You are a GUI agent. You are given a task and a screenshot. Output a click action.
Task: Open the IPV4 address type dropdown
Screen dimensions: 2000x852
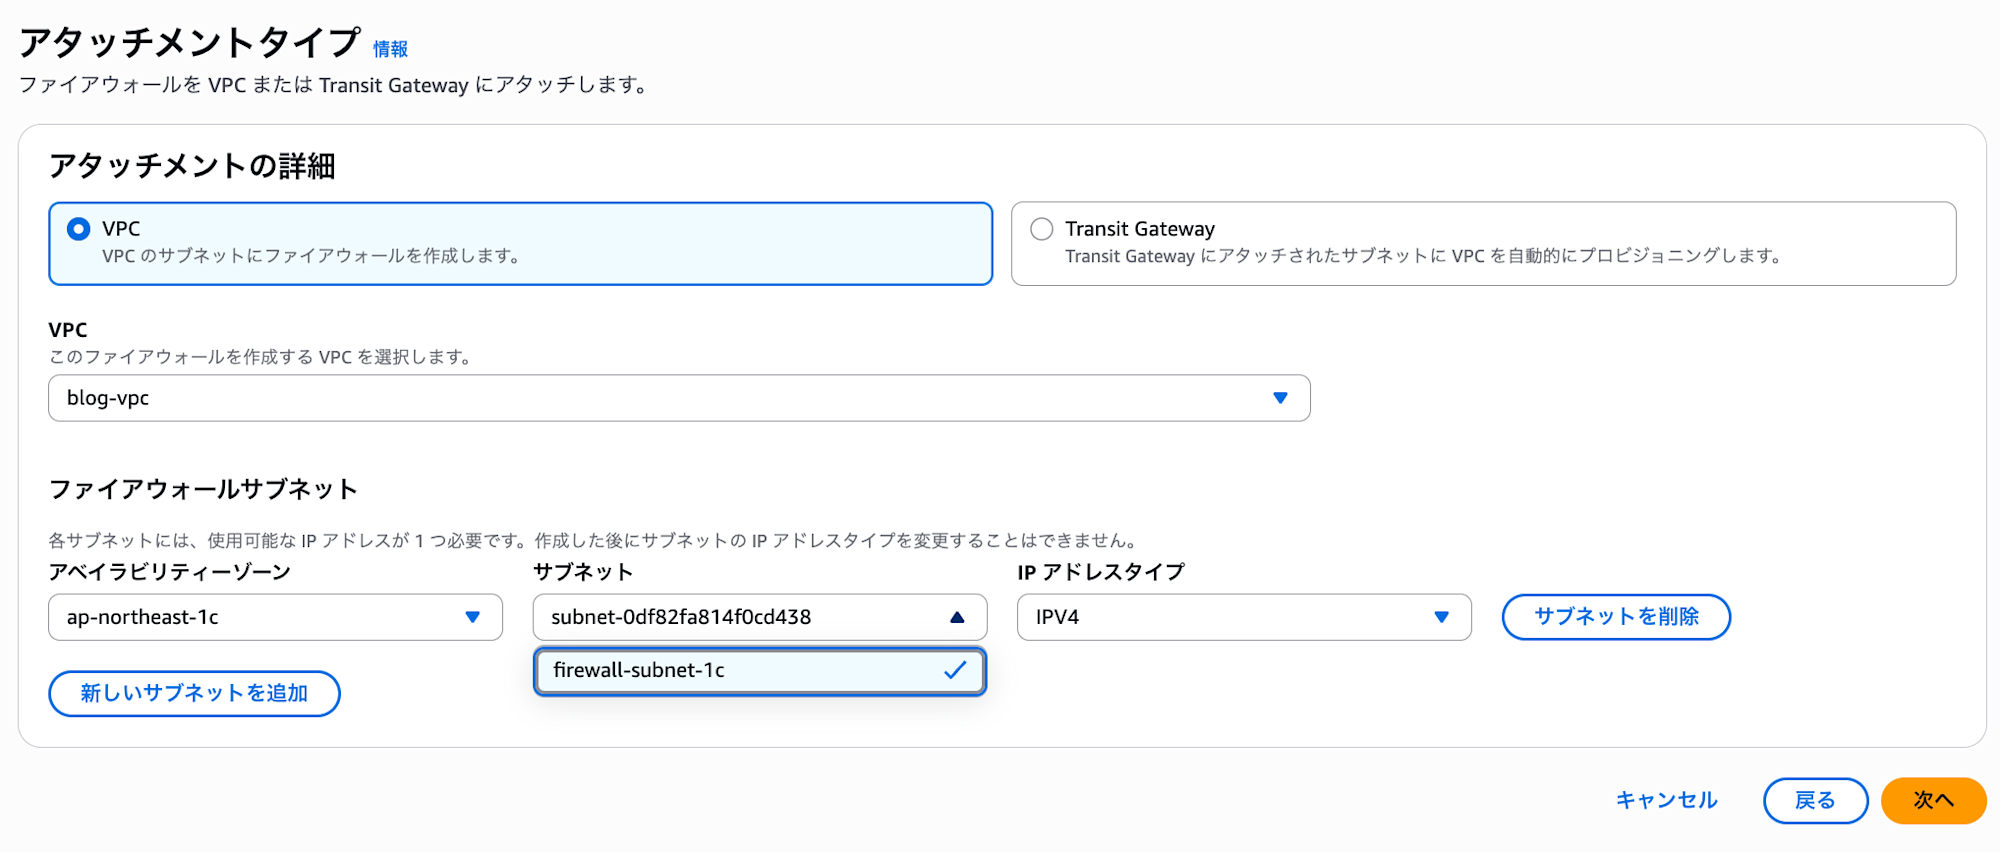click(1220, 617)
